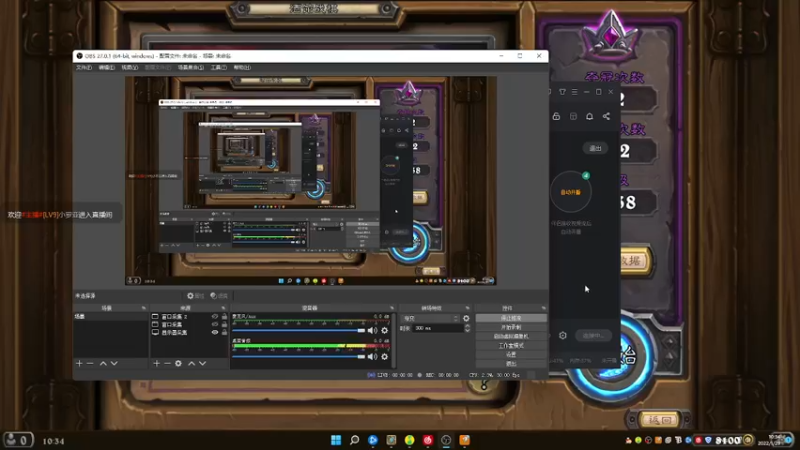Click the bell notification icon in side panel
Screen dimensions: 800x450
tap(589, 116)
